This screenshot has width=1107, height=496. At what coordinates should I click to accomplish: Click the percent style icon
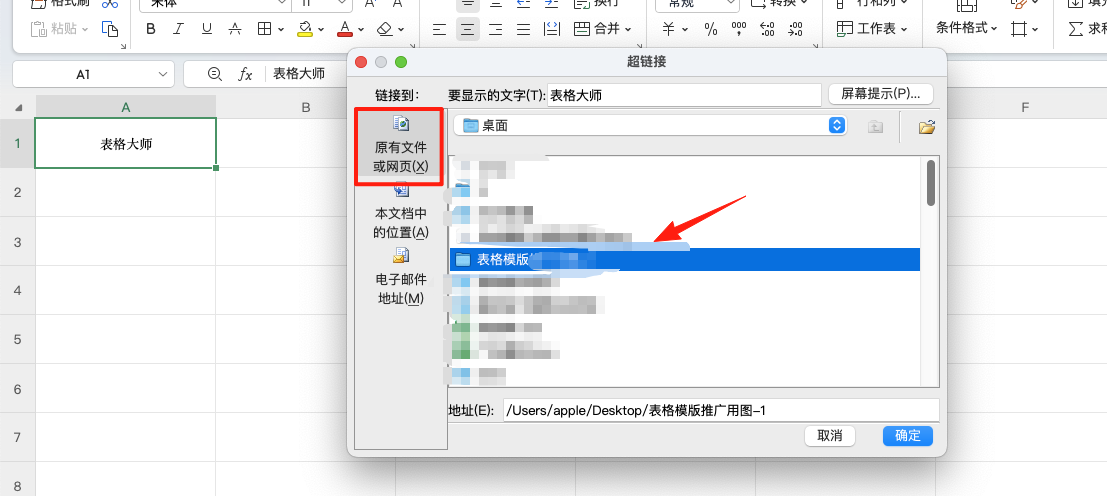coord(711,29)
